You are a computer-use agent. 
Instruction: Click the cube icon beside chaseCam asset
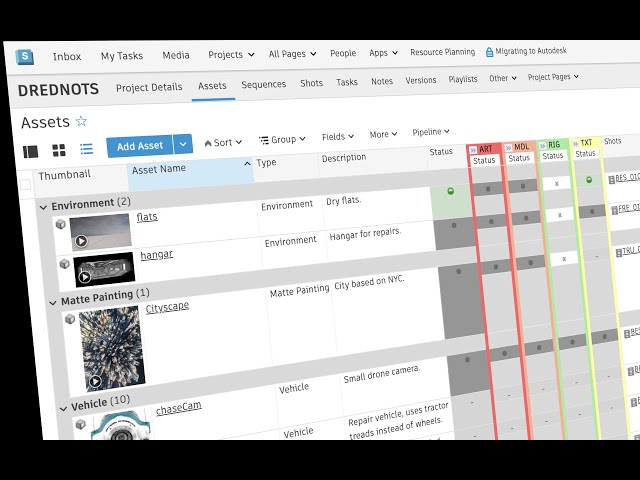[x=80, y=424]
